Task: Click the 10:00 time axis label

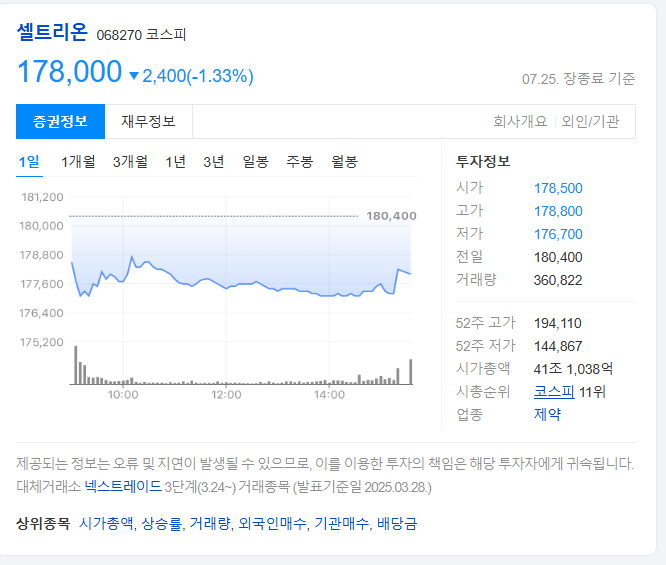Action: (123, 395)
